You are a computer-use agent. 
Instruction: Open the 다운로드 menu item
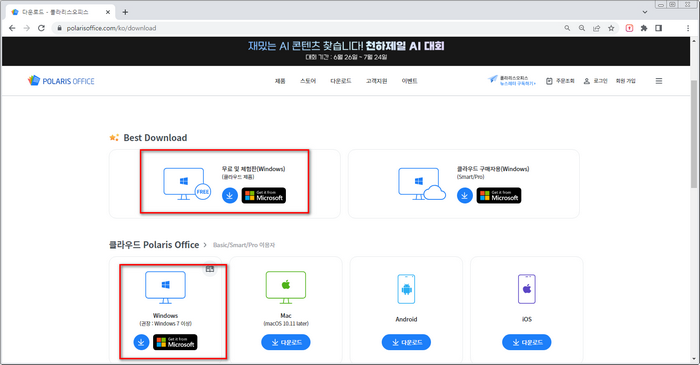pyautogui.click(x=341, y=81)
